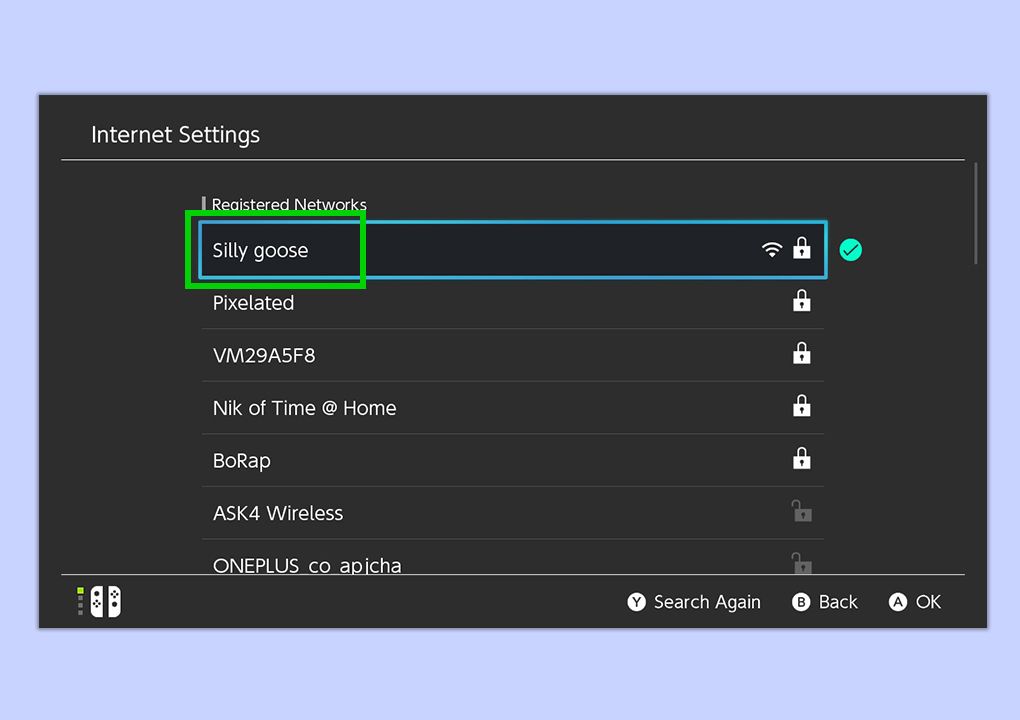Click the teal connected checkmark beside Silly goose
Viewport: 1020px width, 720px height.
[850, 249]
